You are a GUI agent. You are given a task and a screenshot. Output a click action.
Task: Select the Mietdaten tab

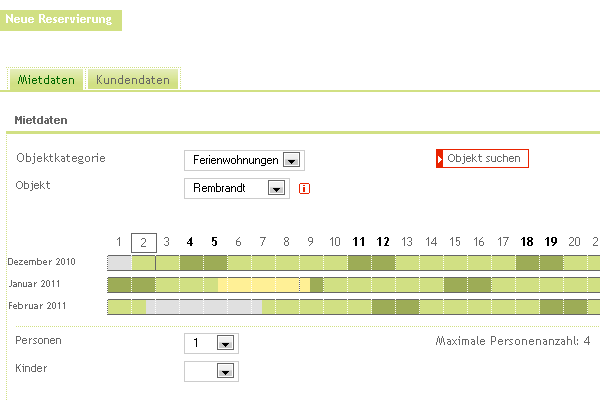click(46, 80)
